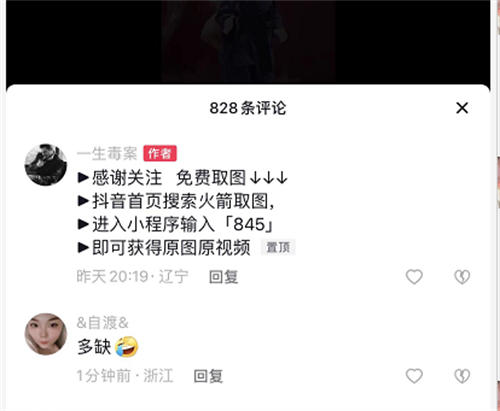Reply to the 浙江 comment via 回复
The image size is (500, 411).
point(208,376)
